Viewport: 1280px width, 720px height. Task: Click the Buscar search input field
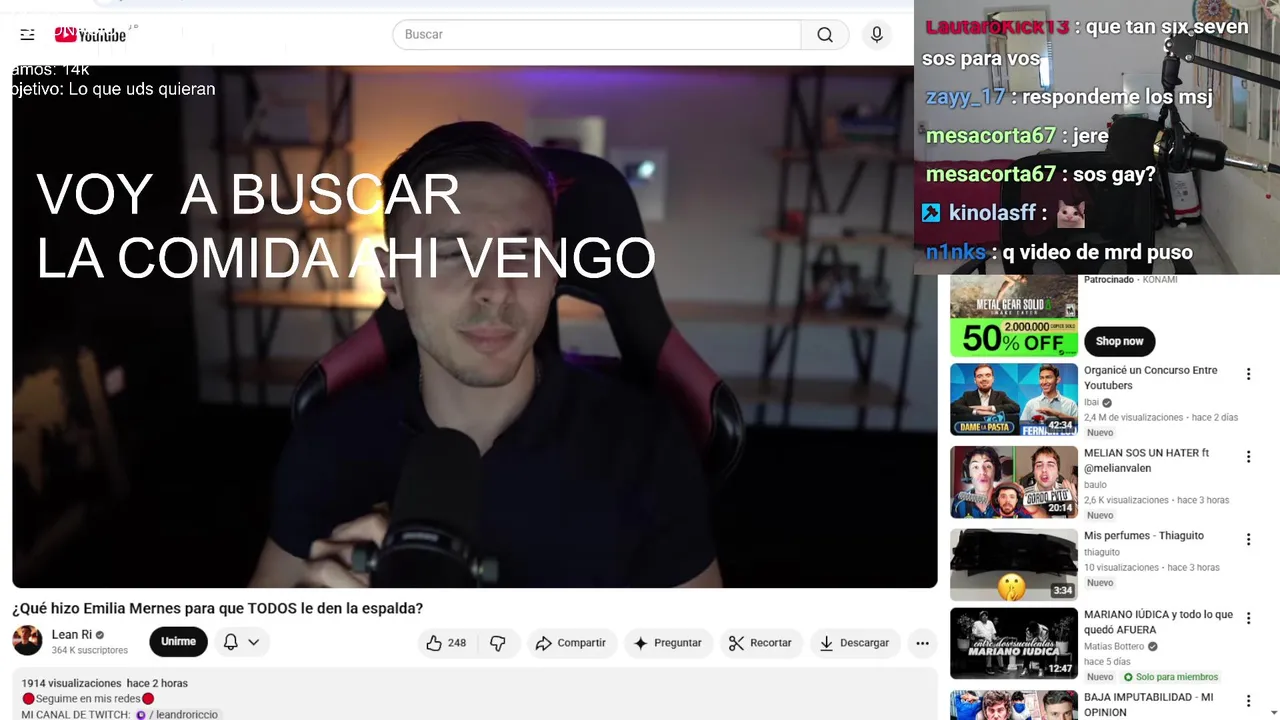pyautogui.click(x=597, y=34)
